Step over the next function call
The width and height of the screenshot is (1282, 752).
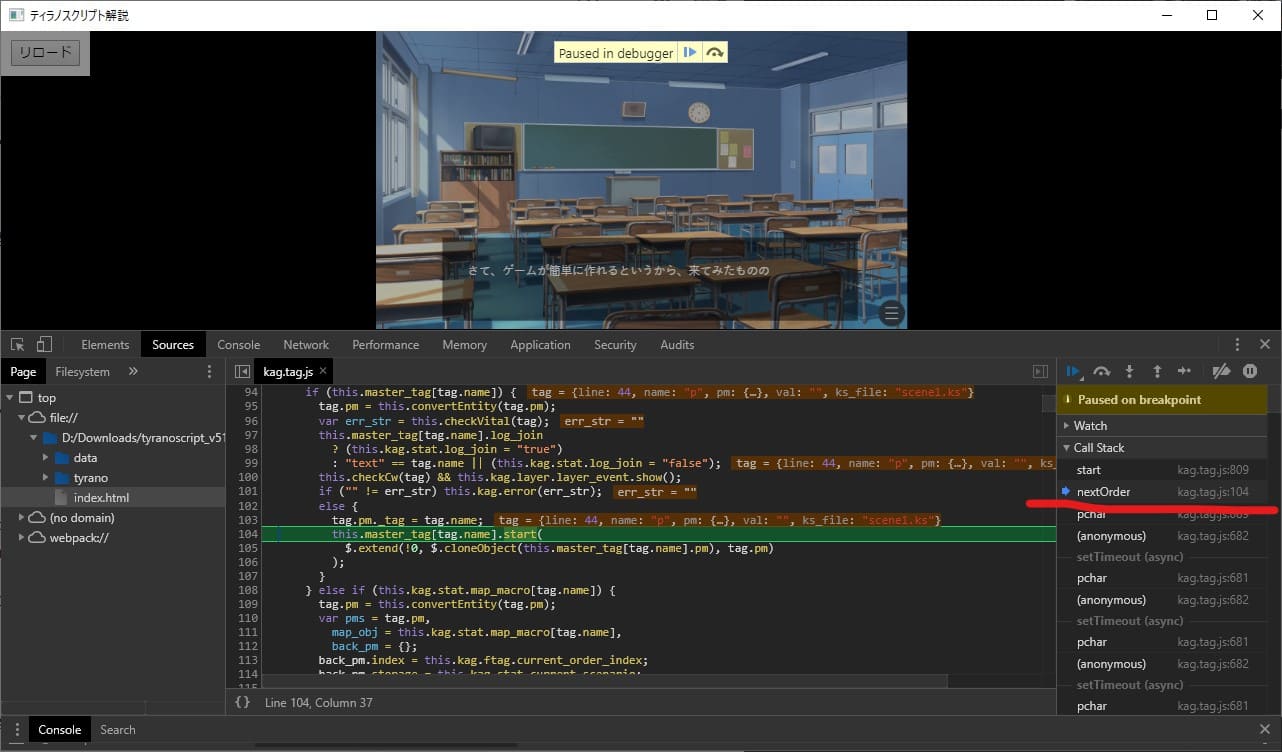(1101, 371)
